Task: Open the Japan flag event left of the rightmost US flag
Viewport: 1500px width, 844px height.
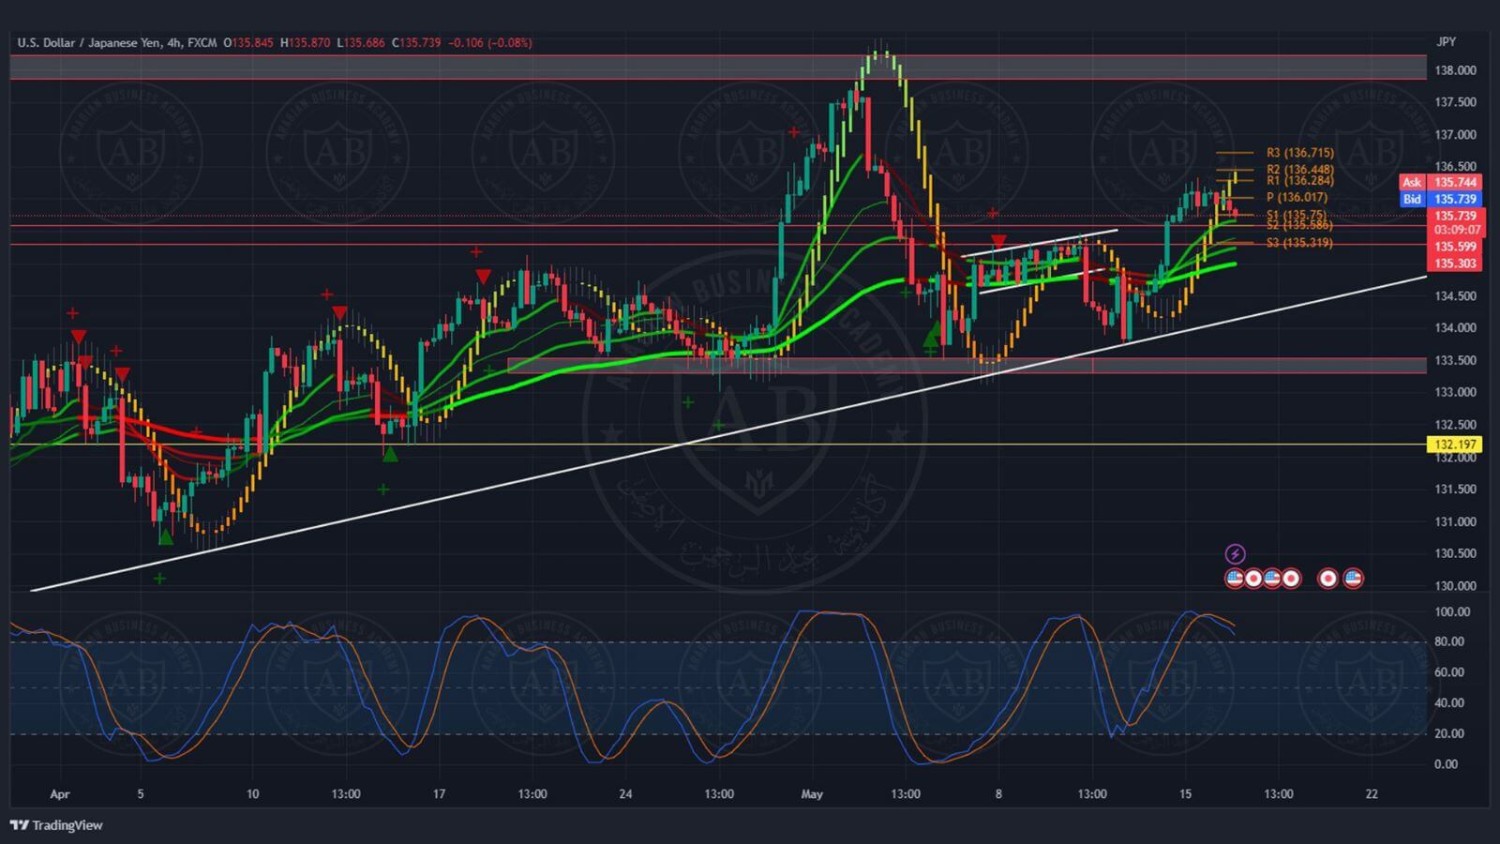Action: (x=1328, y=578)
